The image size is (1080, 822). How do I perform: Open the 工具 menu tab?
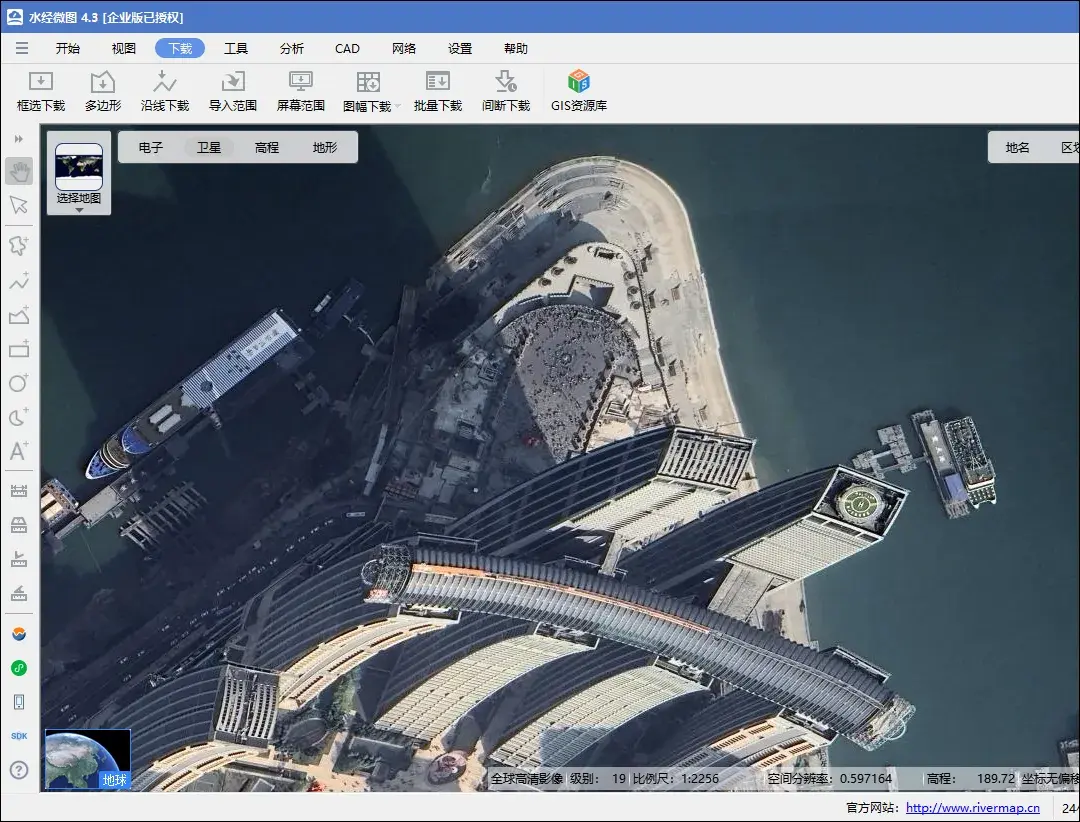click(x=236, y=48)
